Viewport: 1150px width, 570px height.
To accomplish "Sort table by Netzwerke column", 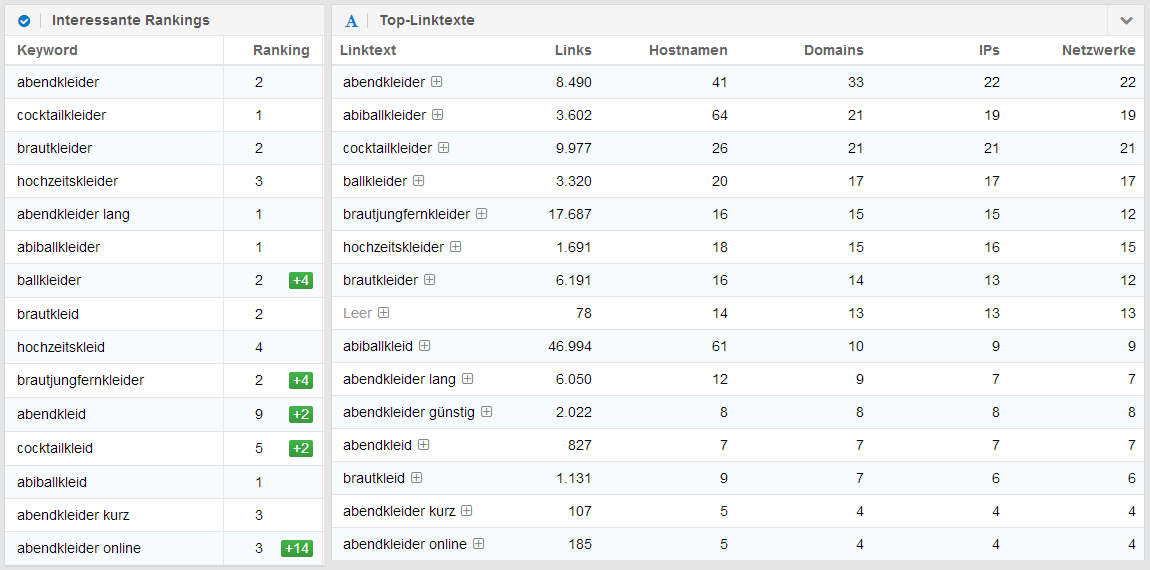I will [x=1098, y=50].
